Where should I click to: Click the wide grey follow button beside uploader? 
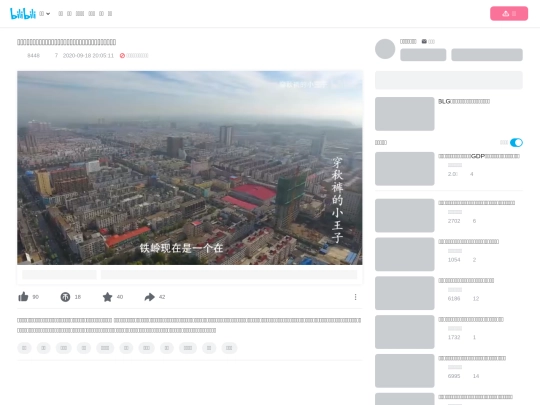pyautogui.click(x=487, y=55)
